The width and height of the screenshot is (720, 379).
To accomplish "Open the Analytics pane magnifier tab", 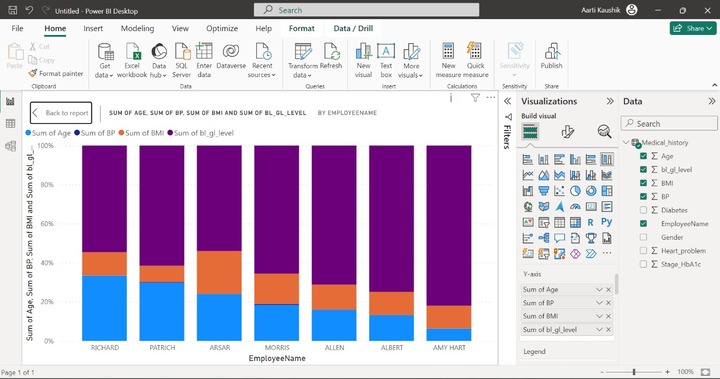I will coord(604,132).
